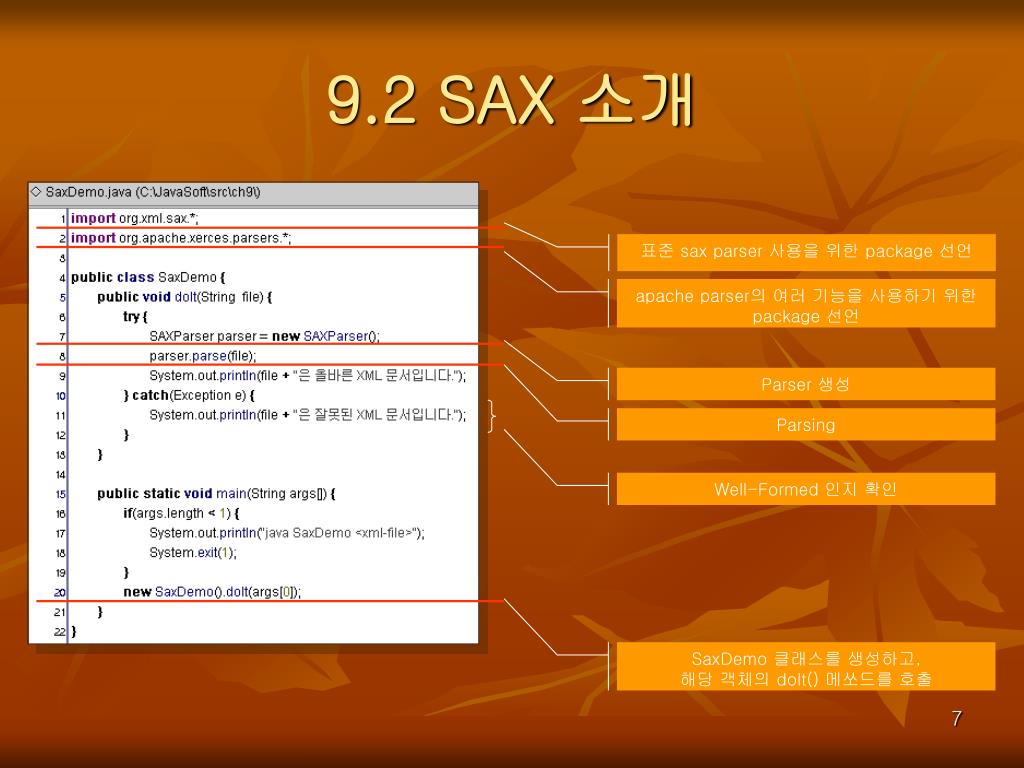
Task: Click code line 'import org.xml.sax.*;'
Action: (135, 218)
